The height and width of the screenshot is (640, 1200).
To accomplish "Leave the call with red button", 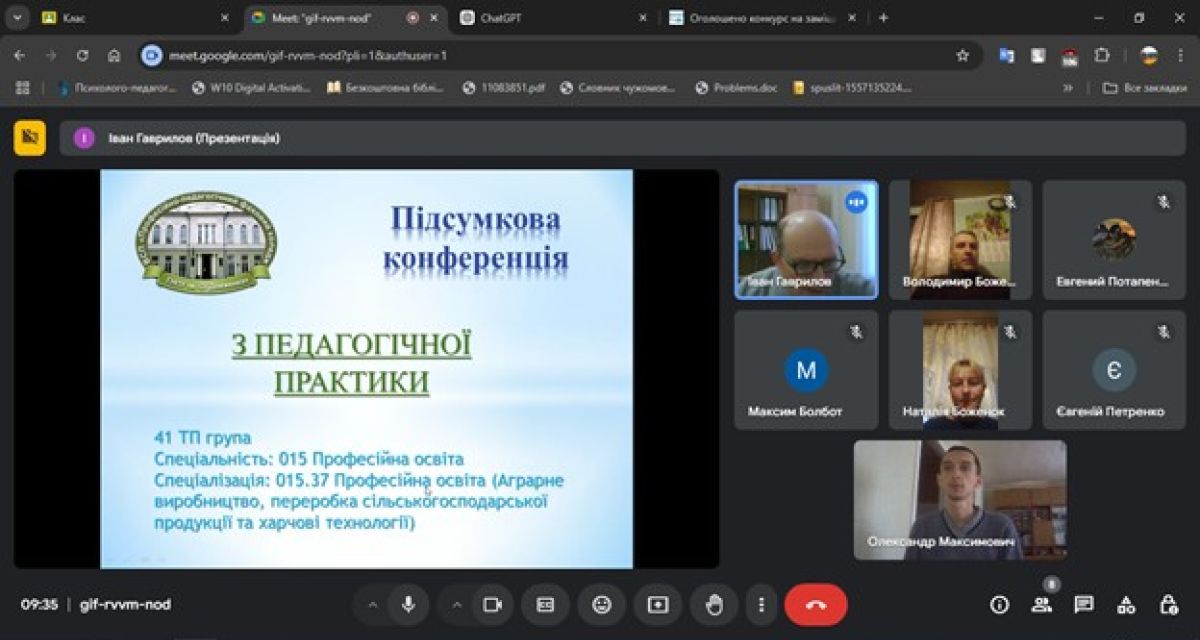I will (x=815, y=605).
